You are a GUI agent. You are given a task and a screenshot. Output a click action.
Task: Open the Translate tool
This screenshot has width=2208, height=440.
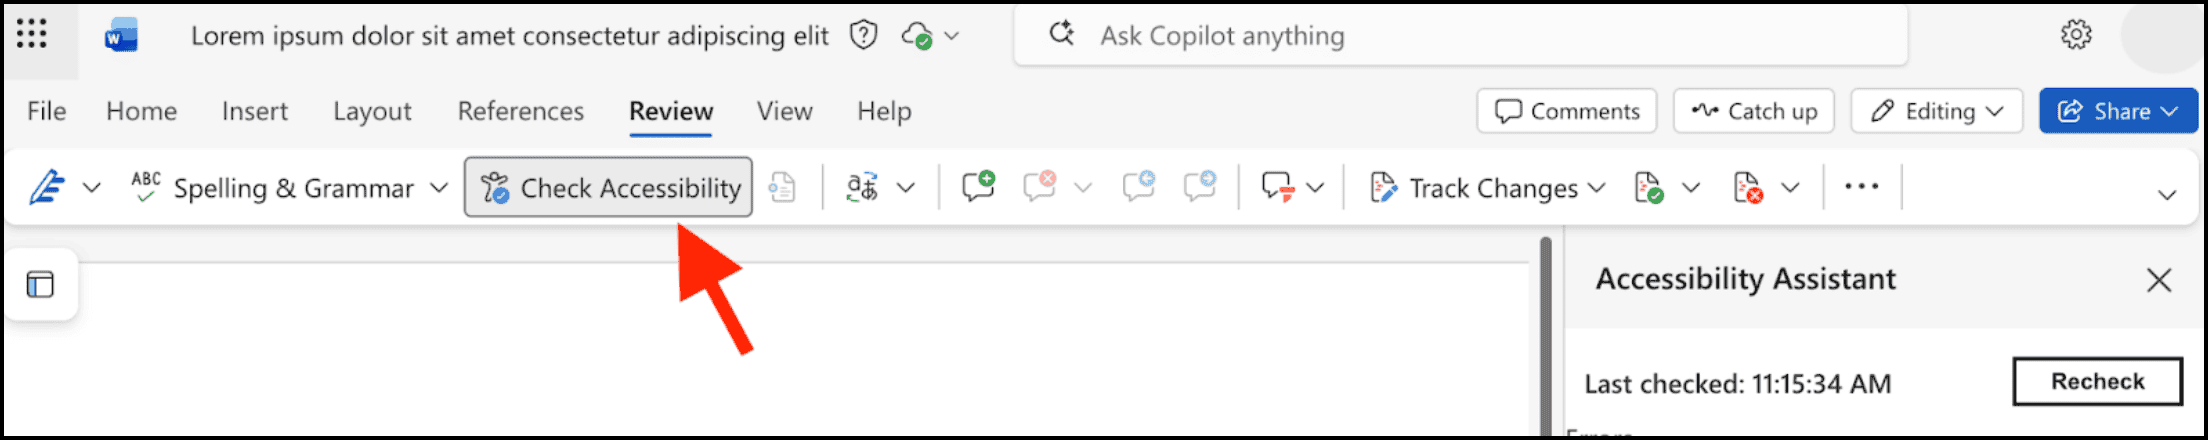[x=863, y=187]
